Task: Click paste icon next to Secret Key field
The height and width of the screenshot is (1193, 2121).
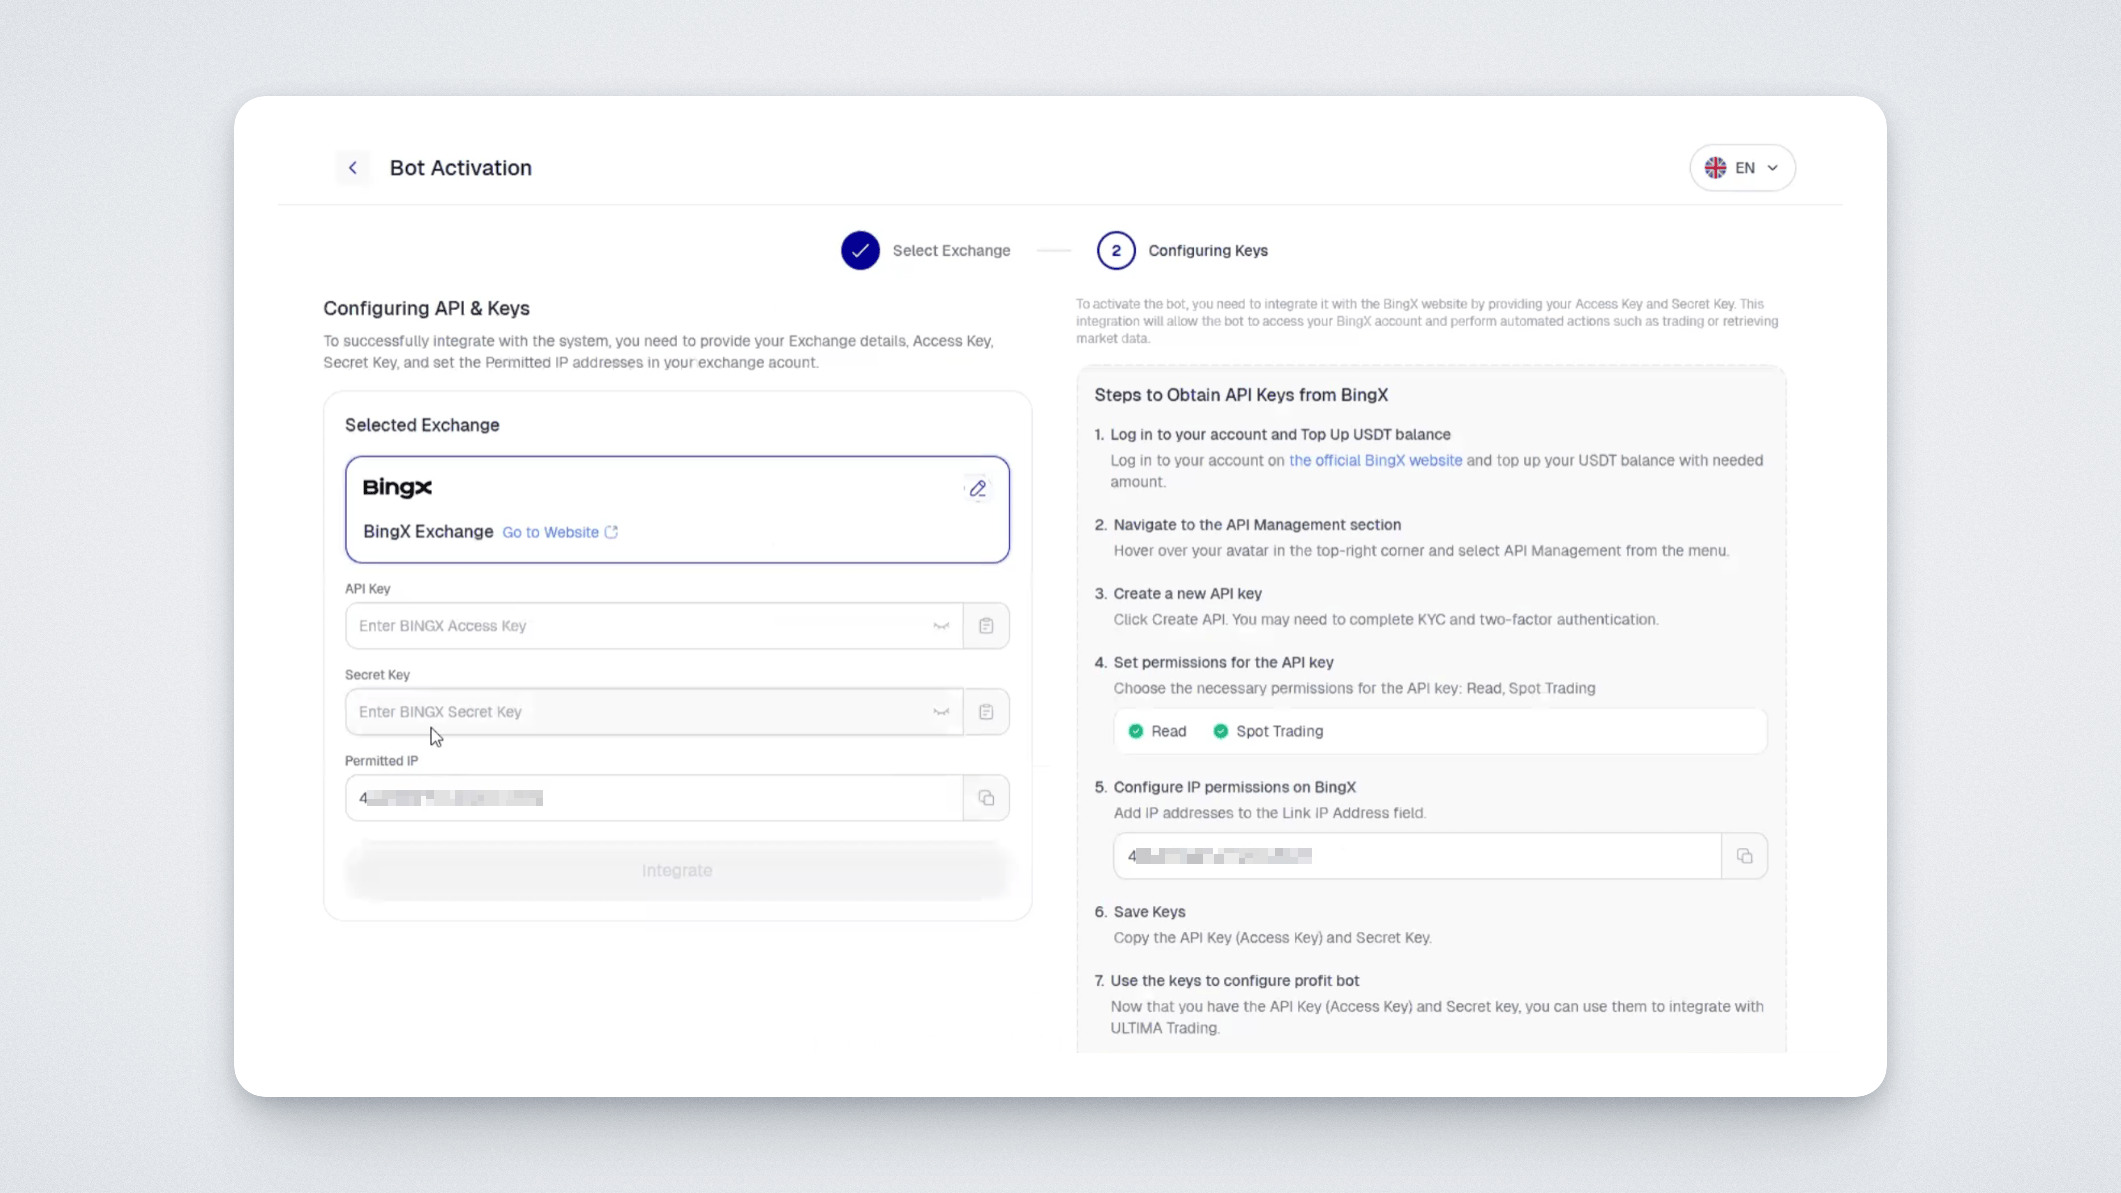Action: tap(986, 712)
